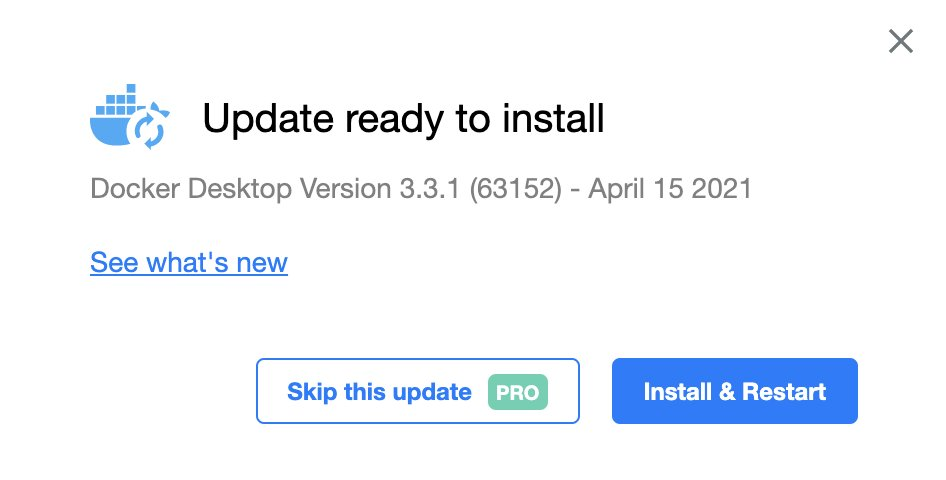Click the green PRO badge
Image resolution: width=946 pixels, height=480 pixels.
tap(518, 392)
